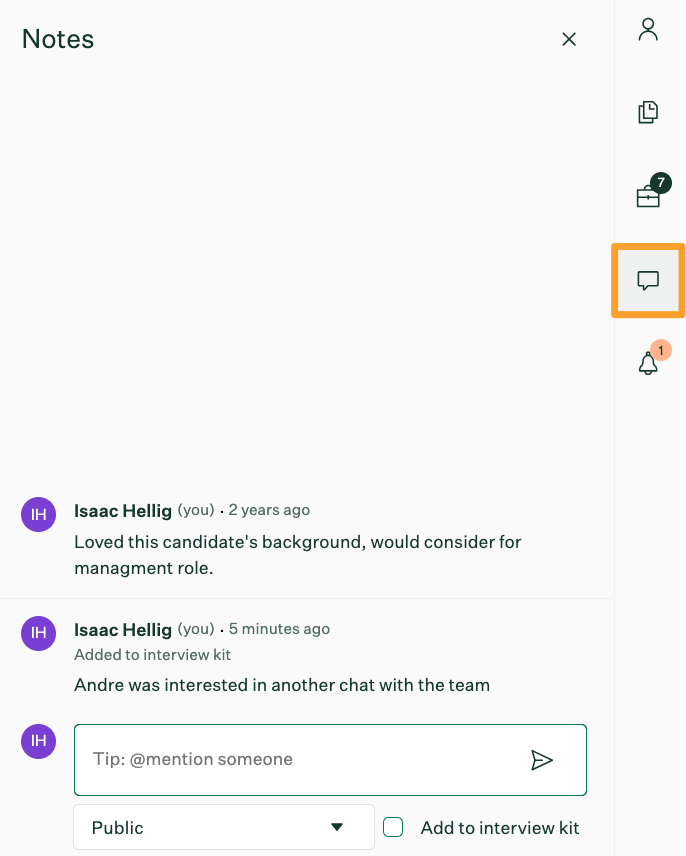Viewport: 686px width, 856px height.
Task: Select the "Andre was interested in another chat" note
Action: 282,685
